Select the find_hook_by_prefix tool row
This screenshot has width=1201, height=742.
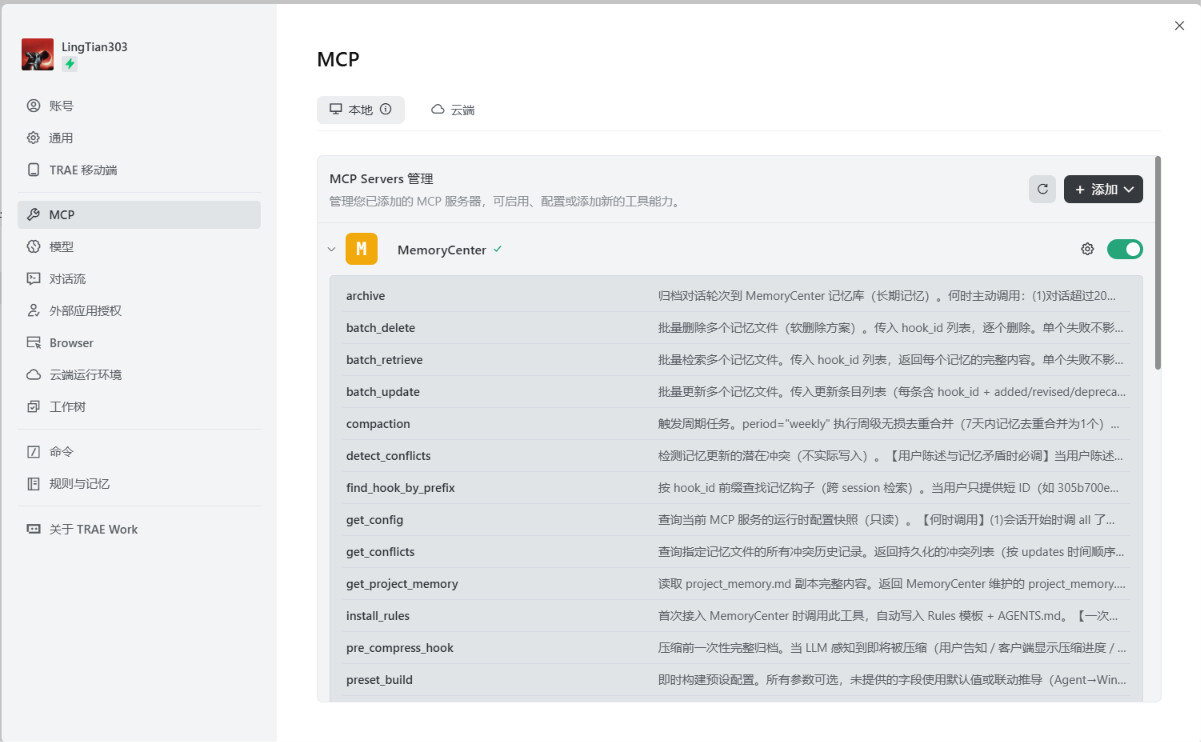coord(736,488)
